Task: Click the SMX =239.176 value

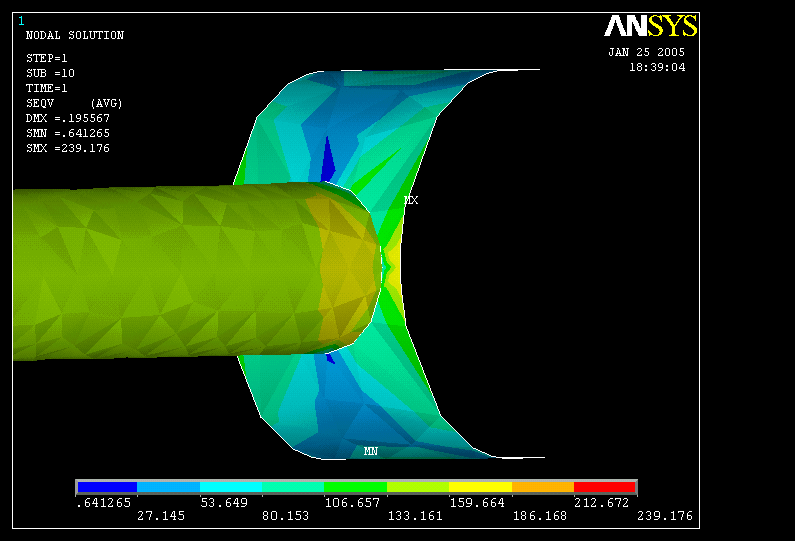Action: coord(68,148)
